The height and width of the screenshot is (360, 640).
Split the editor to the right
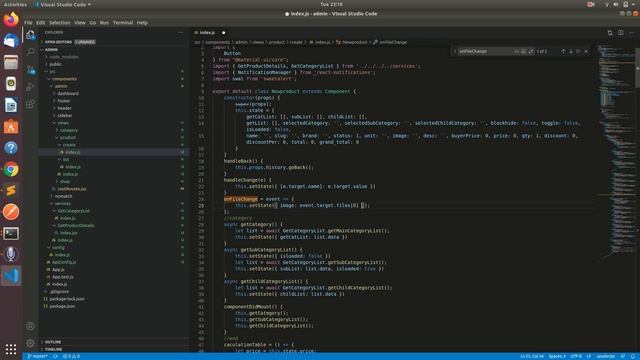point(620,33)
